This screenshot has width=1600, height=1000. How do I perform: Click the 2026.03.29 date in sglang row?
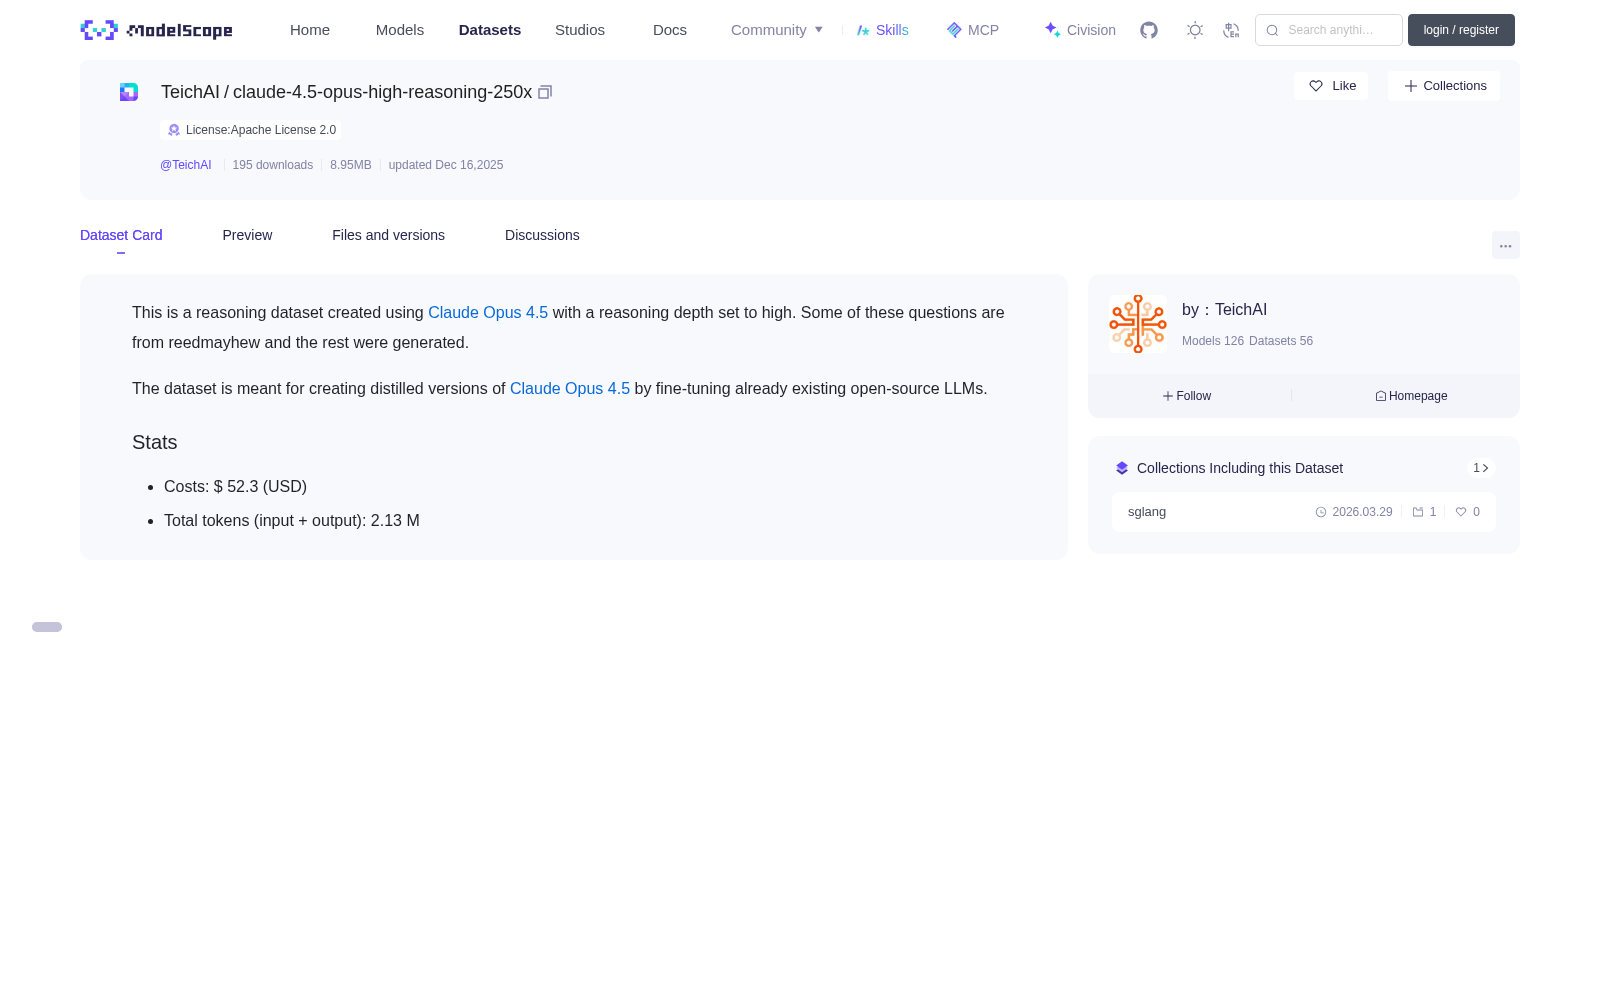1362,512
